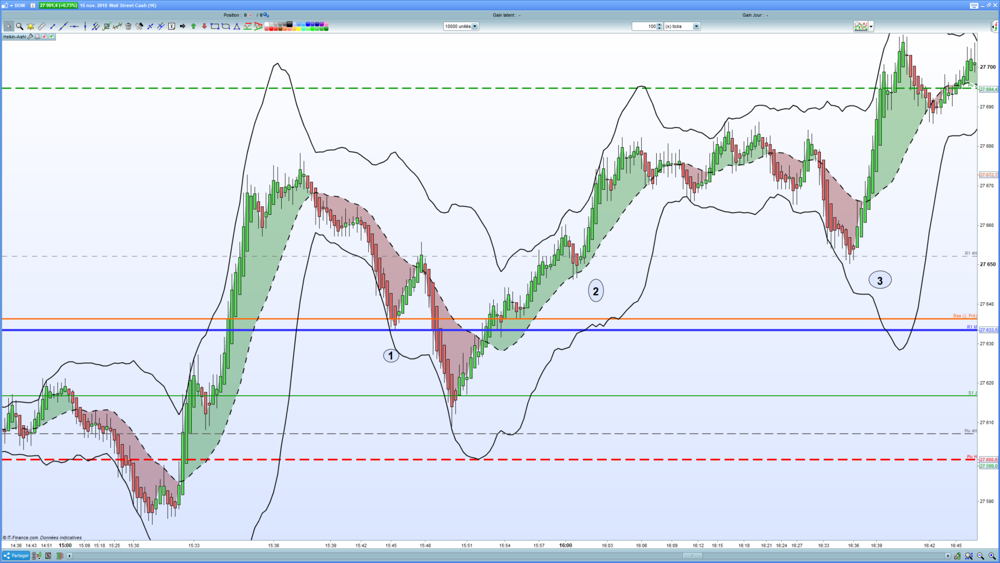Insert a green up arrow marker
This screenshot has width=1000, height=563.
point(193,26)
